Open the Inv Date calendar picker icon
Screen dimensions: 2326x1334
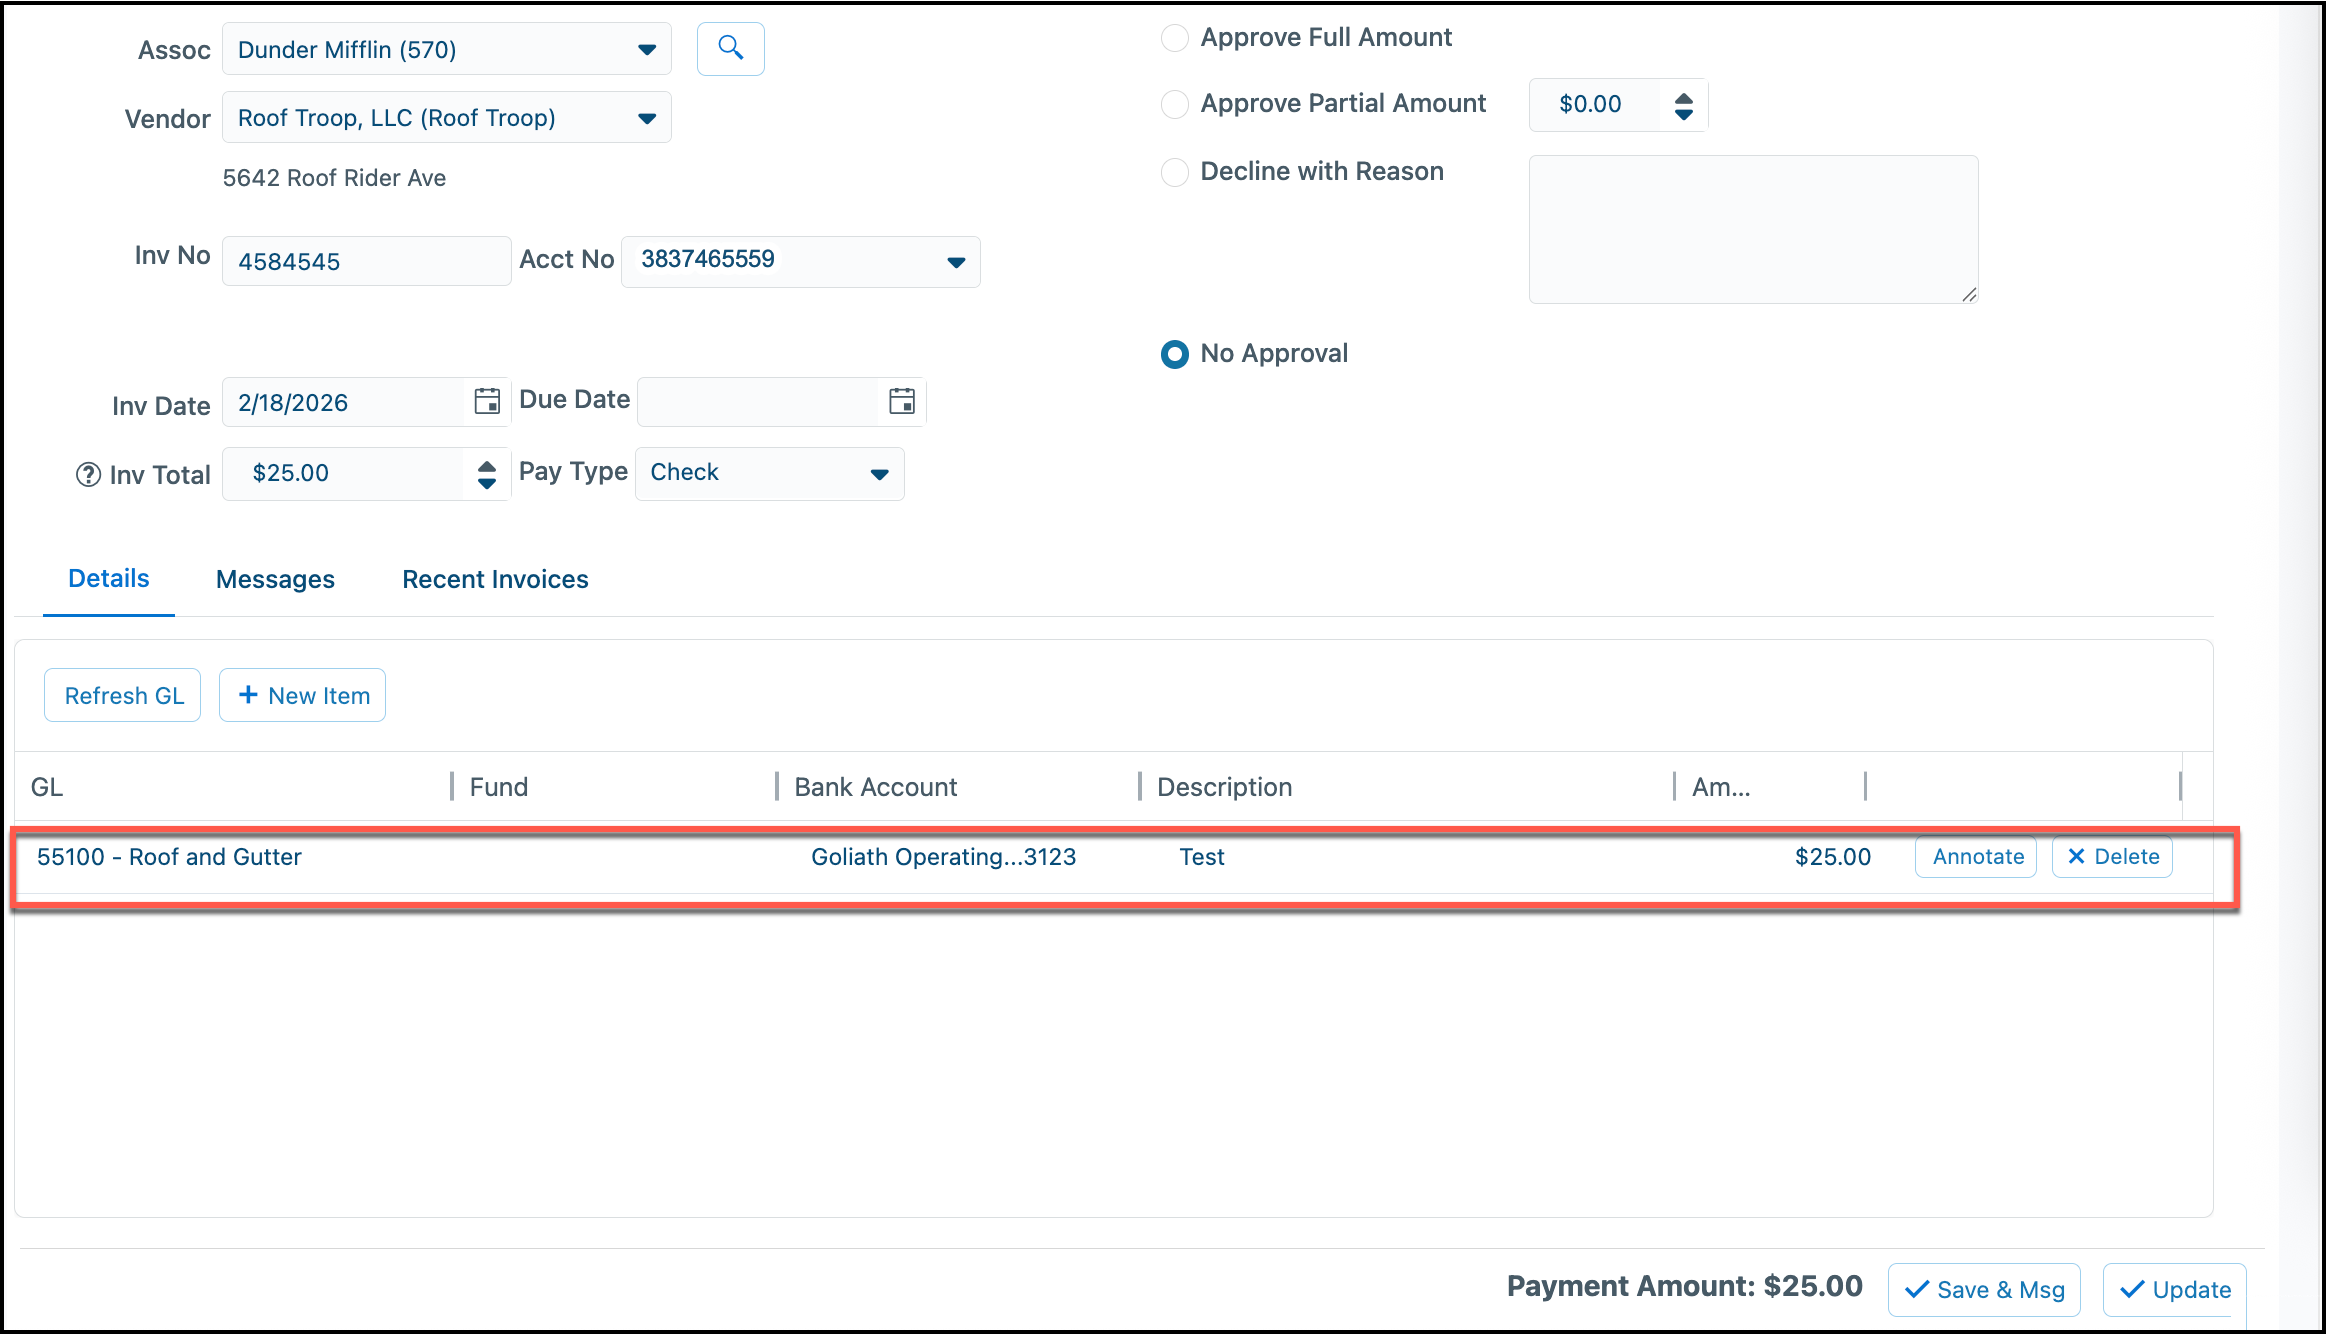tap(487, 402)
